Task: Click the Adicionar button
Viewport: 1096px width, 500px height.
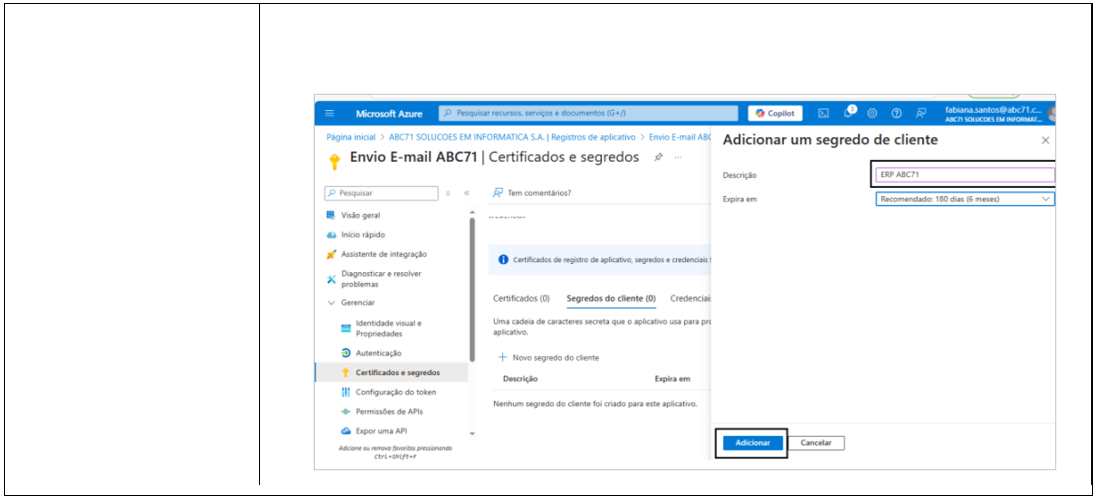Action: [x=752, y=442]
